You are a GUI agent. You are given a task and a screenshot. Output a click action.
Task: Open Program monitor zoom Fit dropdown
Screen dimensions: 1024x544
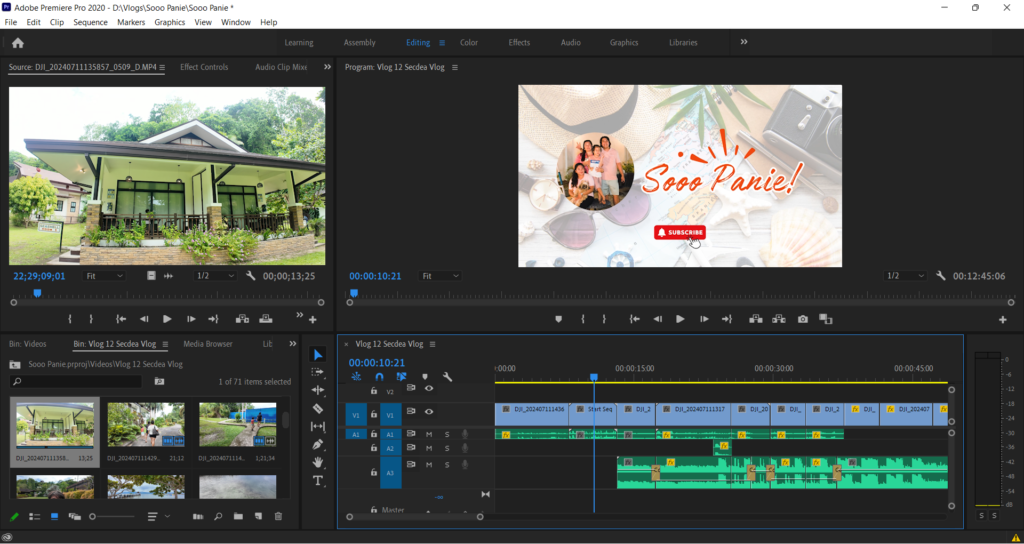(x=440, y=276)
